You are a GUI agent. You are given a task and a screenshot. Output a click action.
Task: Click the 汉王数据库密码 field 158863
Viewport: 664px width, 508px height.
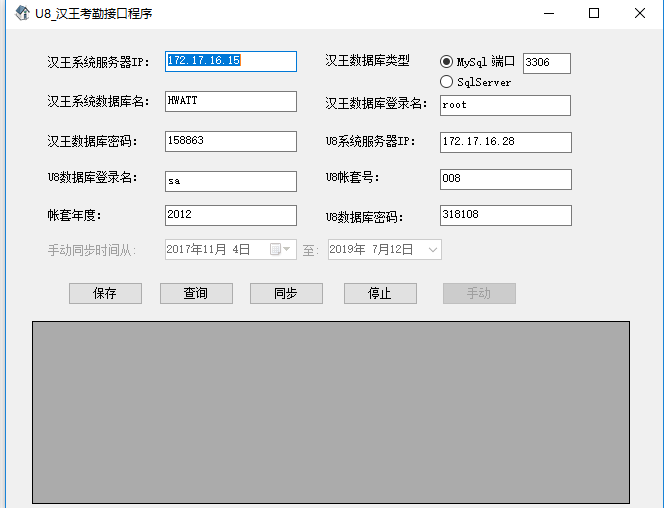click(x=231, y=141)
